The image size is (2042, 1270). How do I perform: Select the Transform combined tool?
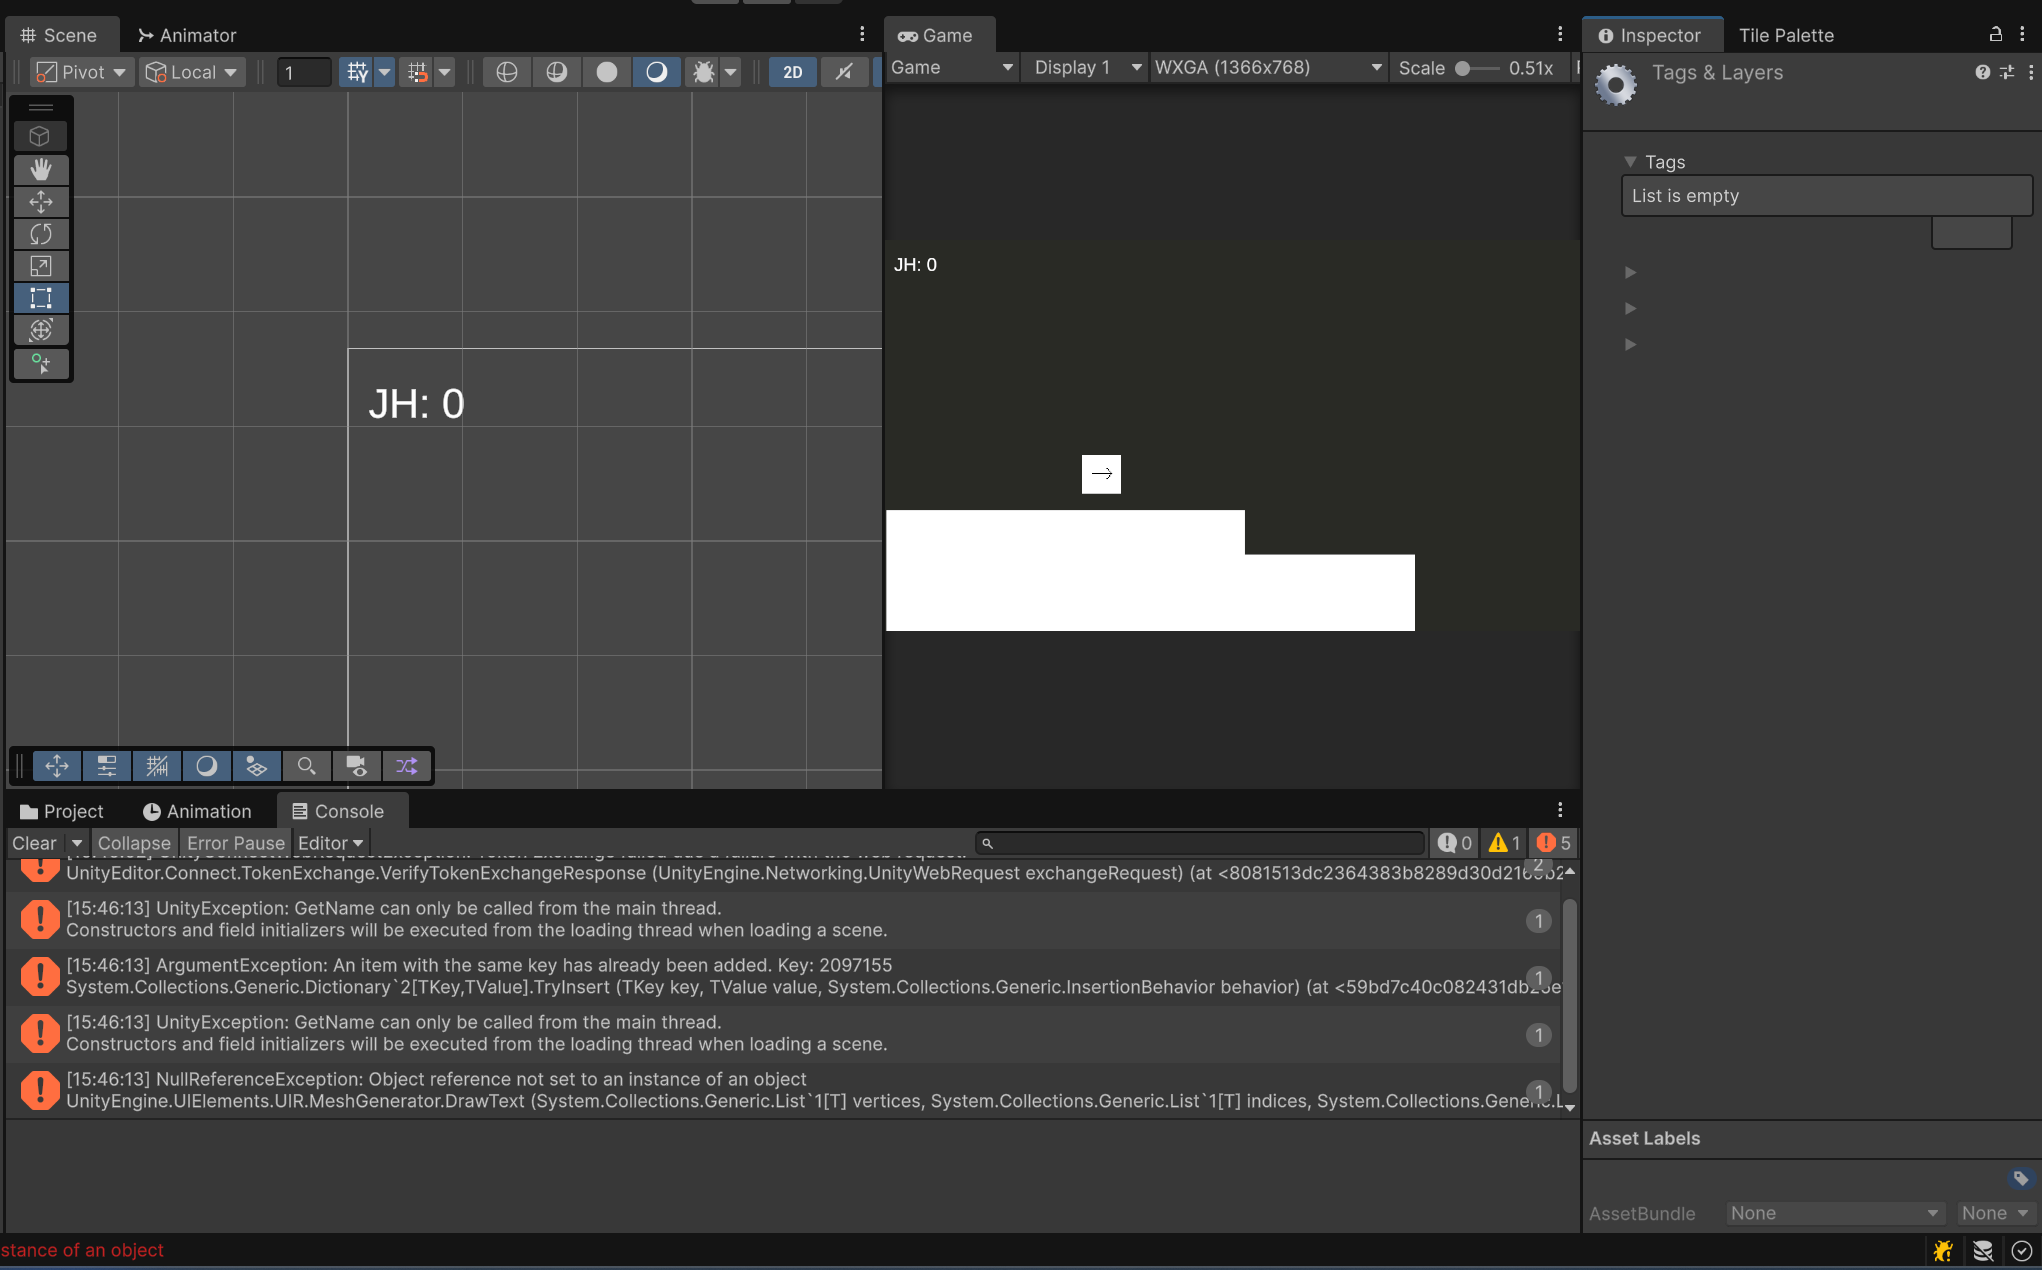point(41,330)
